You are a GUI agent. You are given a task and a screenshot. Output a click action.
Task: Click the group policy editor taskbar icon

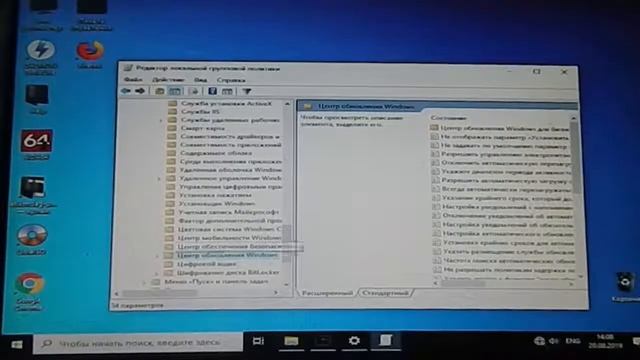pyautogui.click(x=385, y=340)
